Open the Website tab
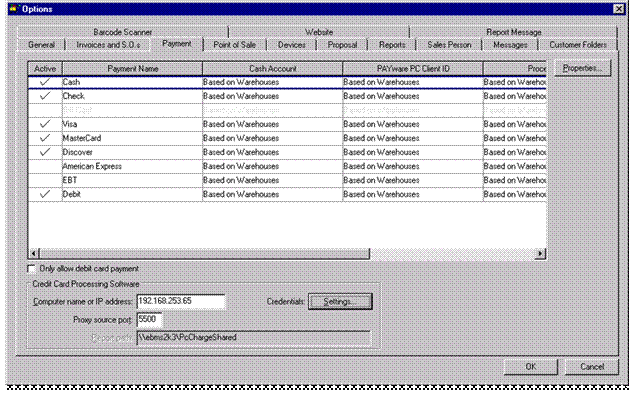 (319, 32)
